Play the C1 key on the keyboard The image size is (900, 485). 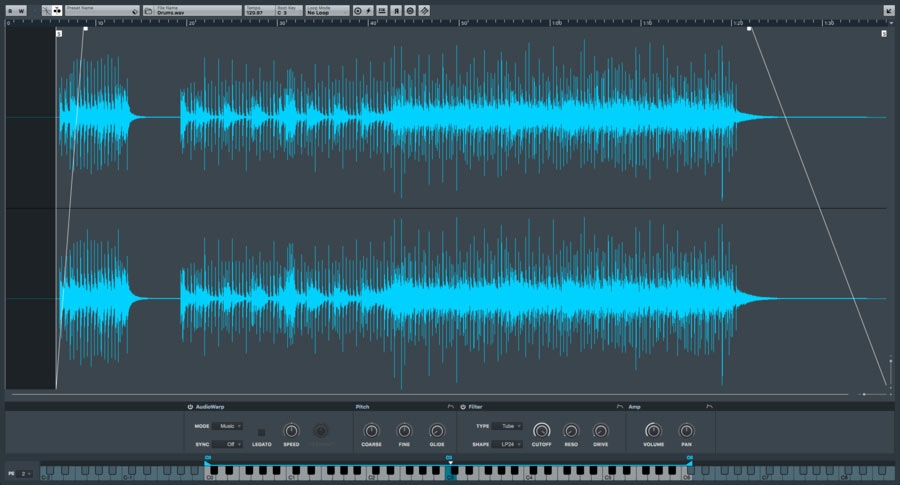tap(291, 476)
